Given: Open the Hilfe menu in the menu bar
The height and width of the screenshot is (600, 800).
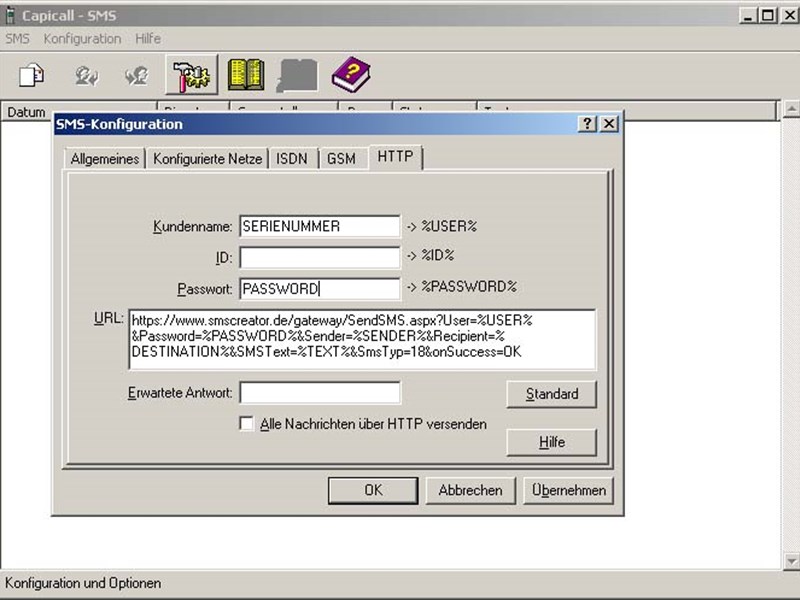Looking at the screenshot, I should pos(148,38).
